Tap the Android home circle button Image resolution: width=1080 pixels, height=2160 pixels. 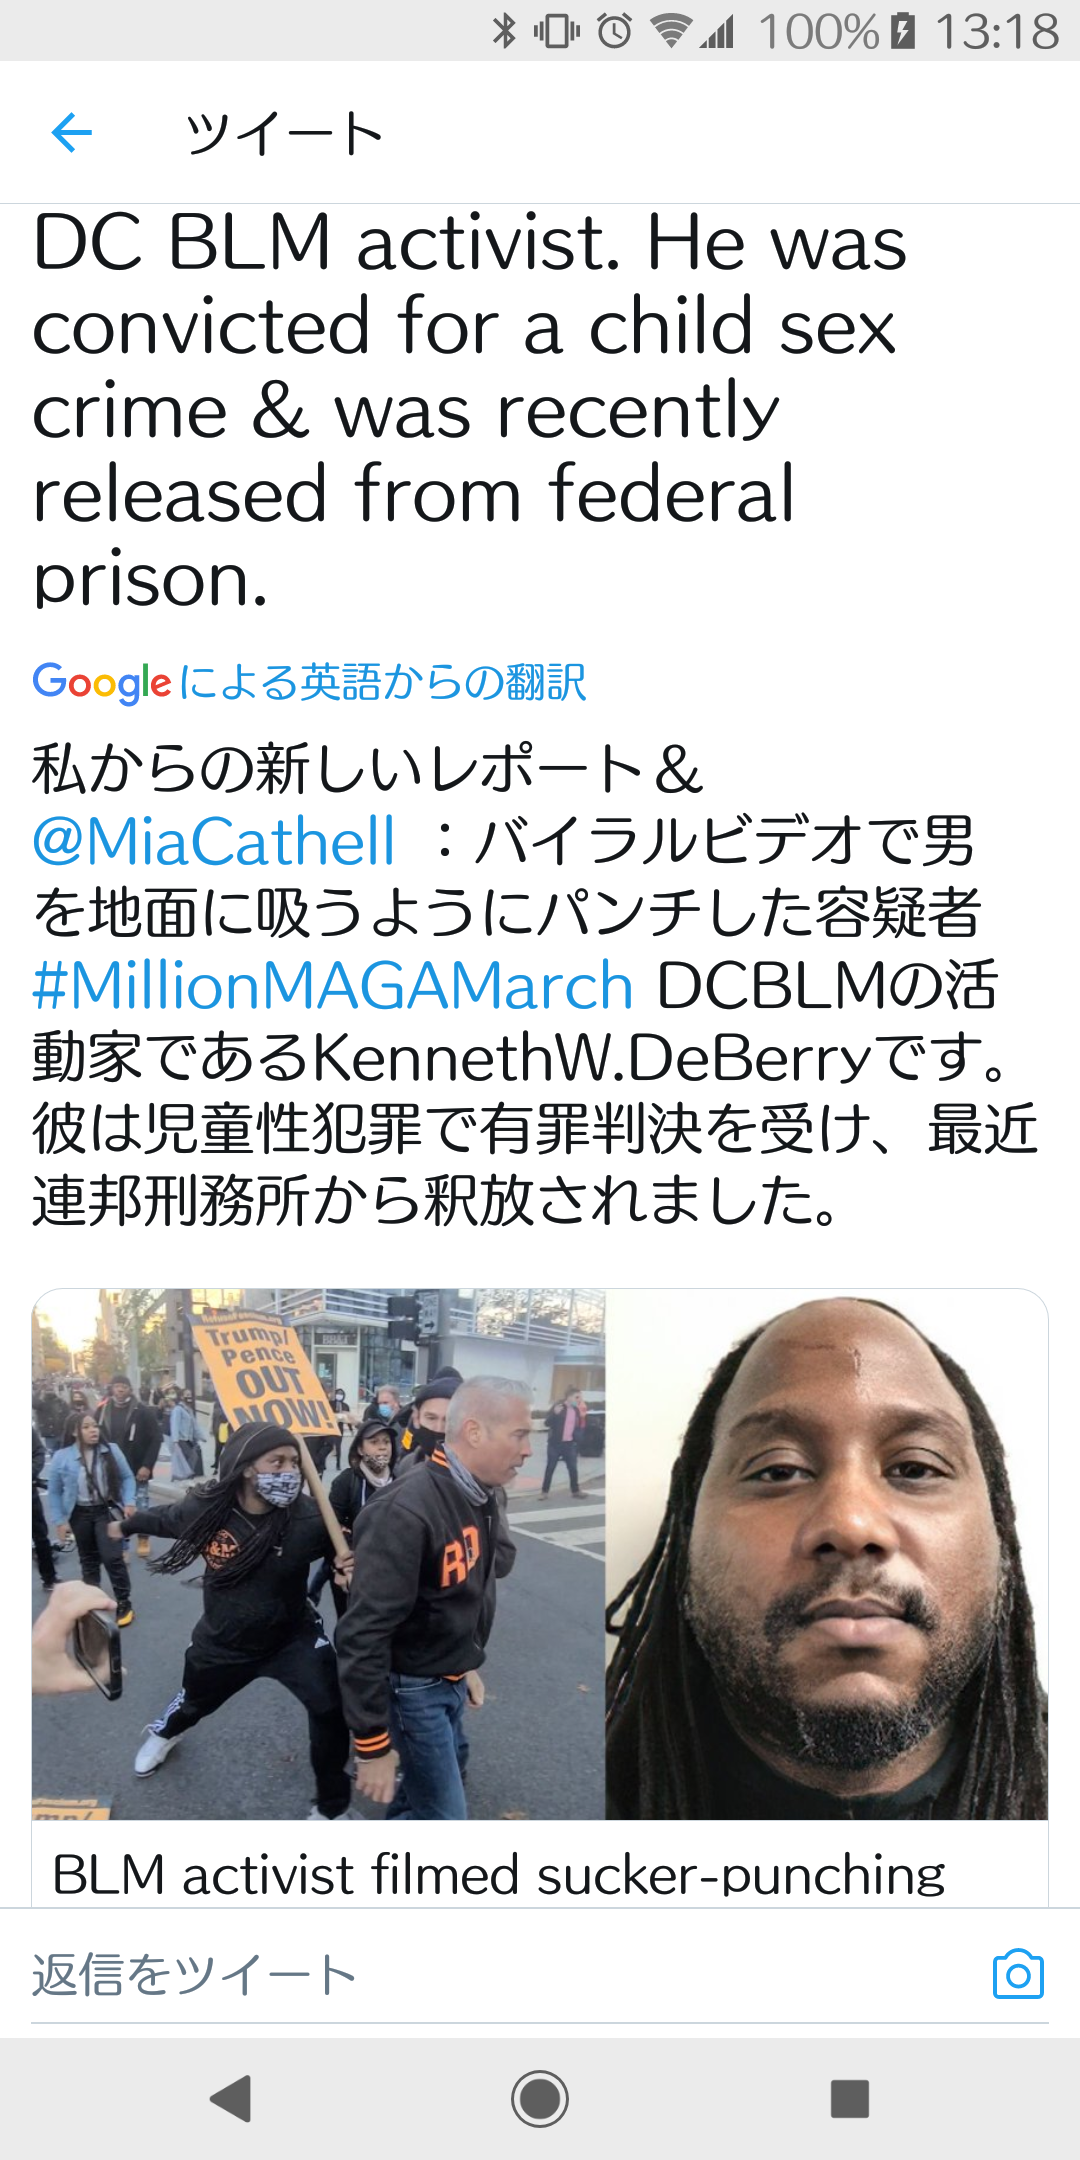click(540, 2098)
